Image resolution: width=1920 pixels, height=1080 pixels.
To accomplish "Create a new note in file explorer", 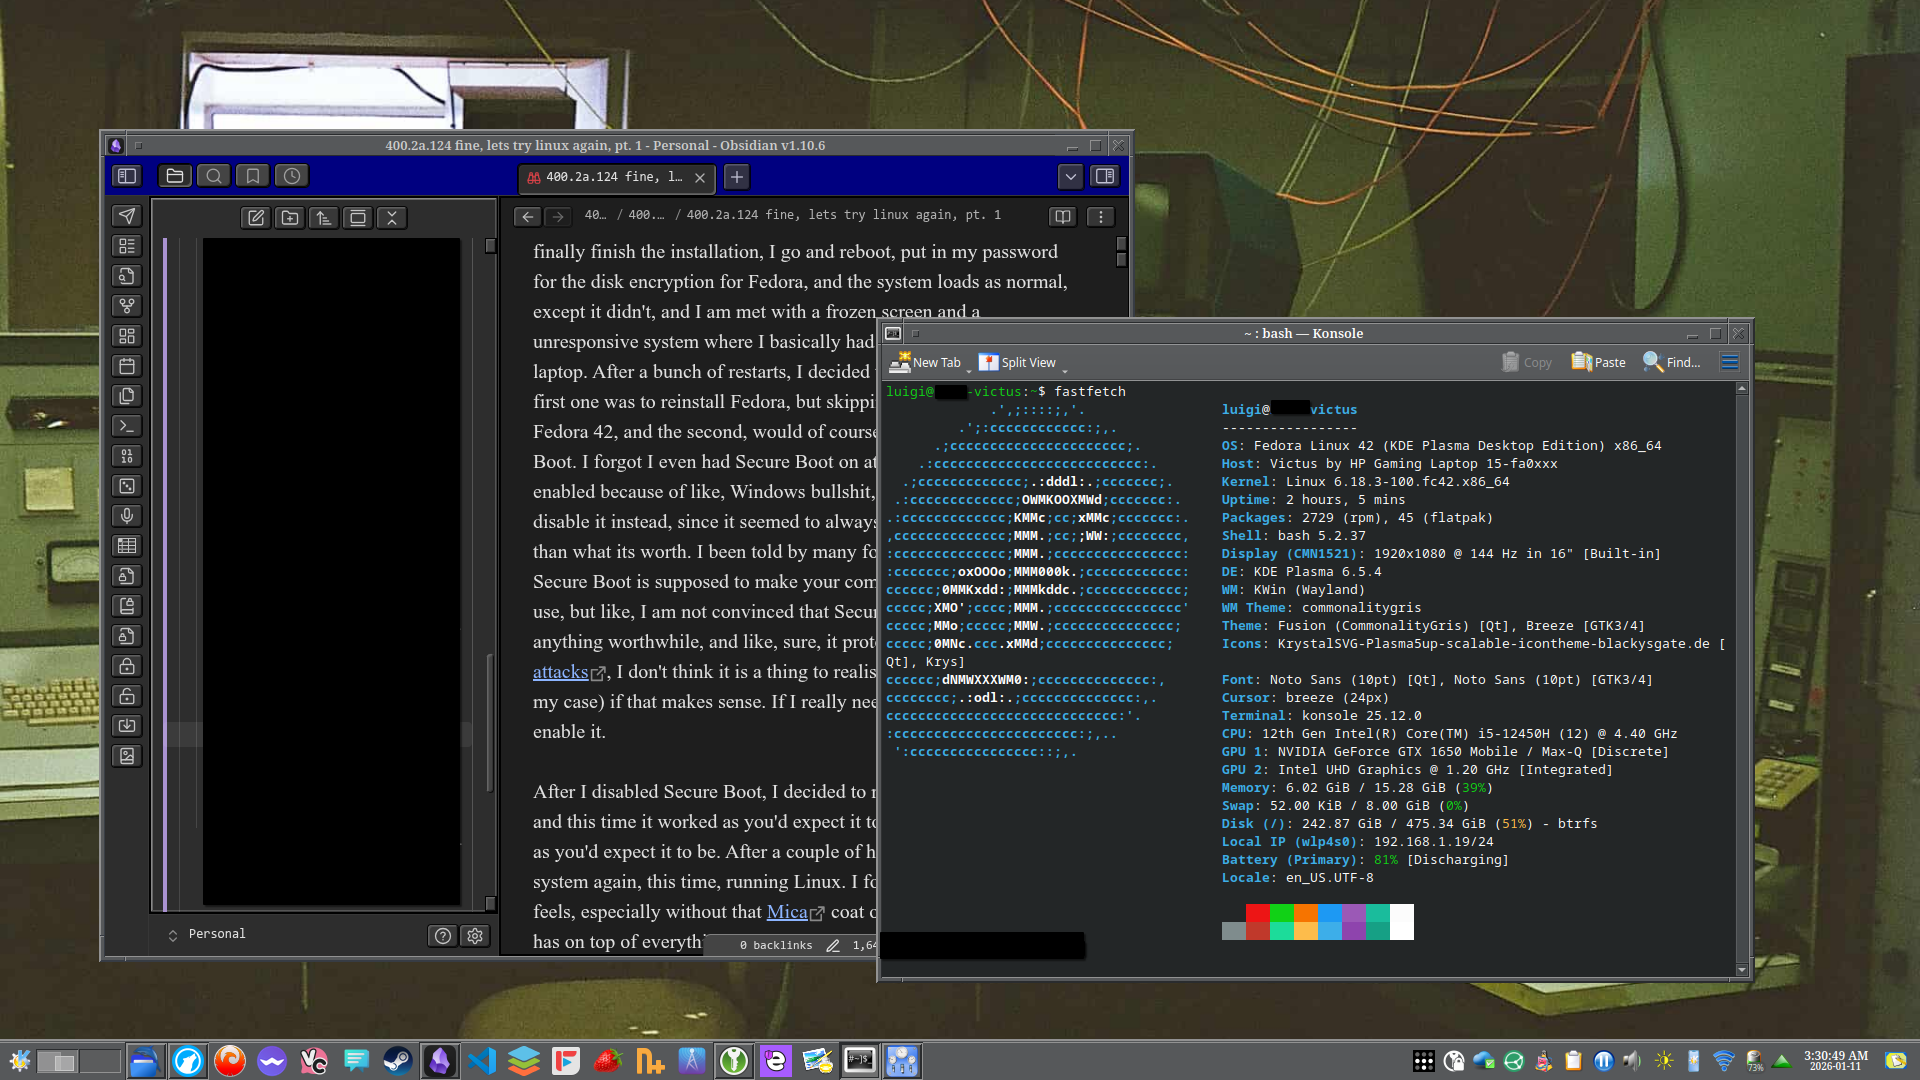I will (256, 218).
